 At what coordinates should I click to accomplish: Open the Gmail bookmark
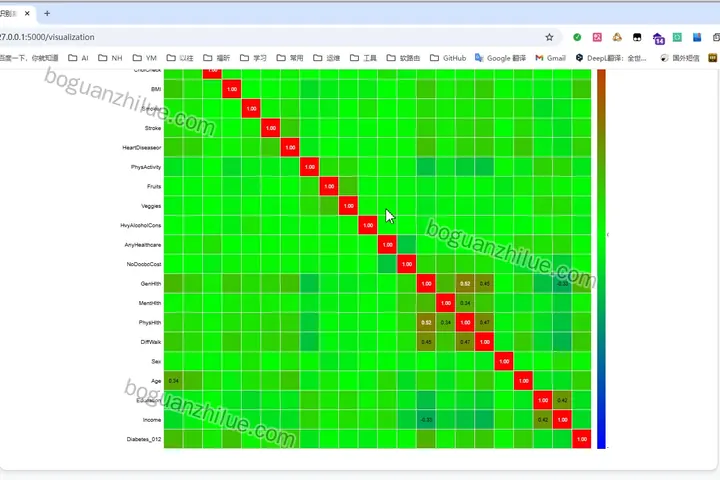tap(550, 58)
